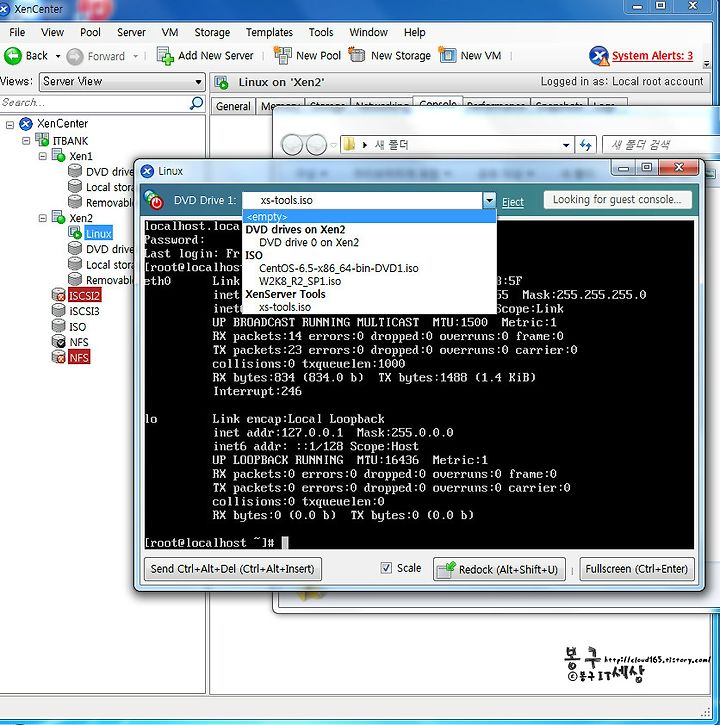Click the Eject link

pos(513,202)
